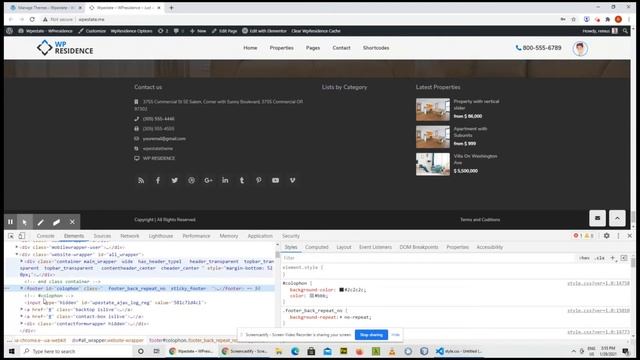Open the Terms and Conditions footer link
640x360 pixels.
[480, 220]
